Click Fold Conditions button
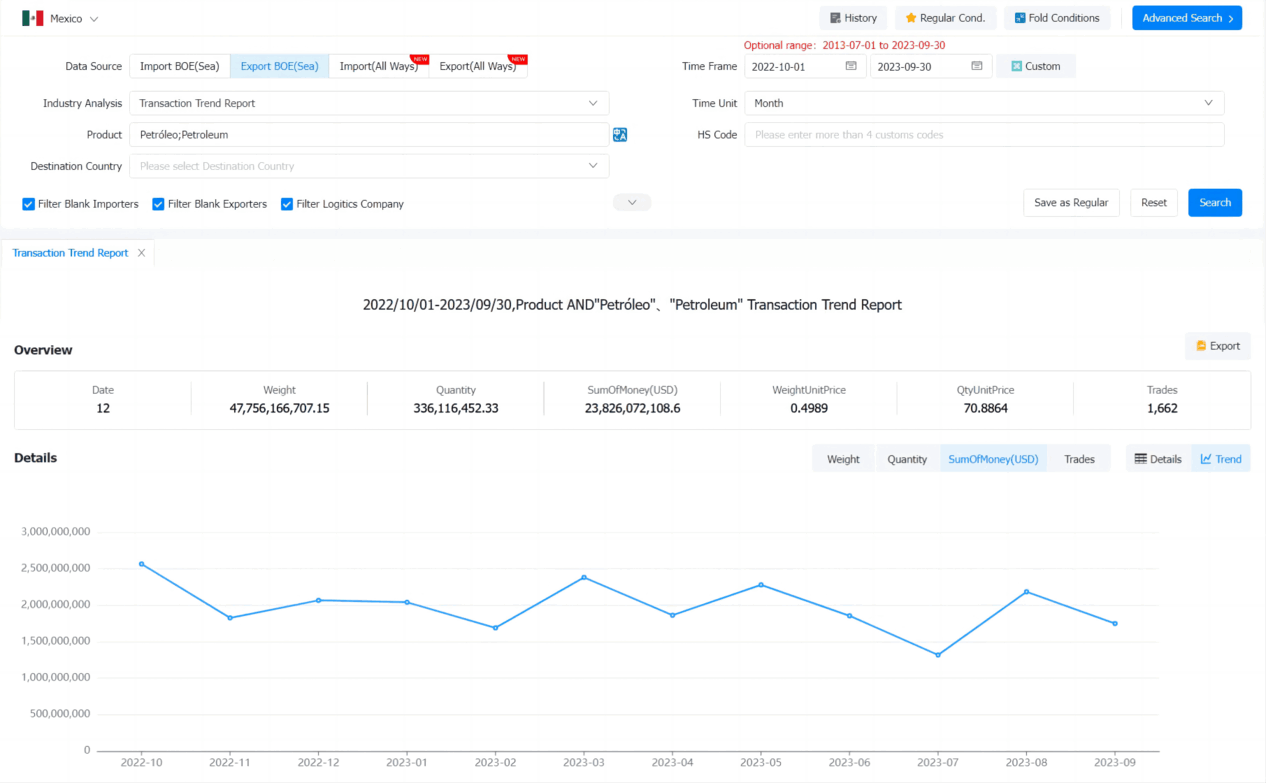This screenshot has height=783, width=1266. 1057,18
